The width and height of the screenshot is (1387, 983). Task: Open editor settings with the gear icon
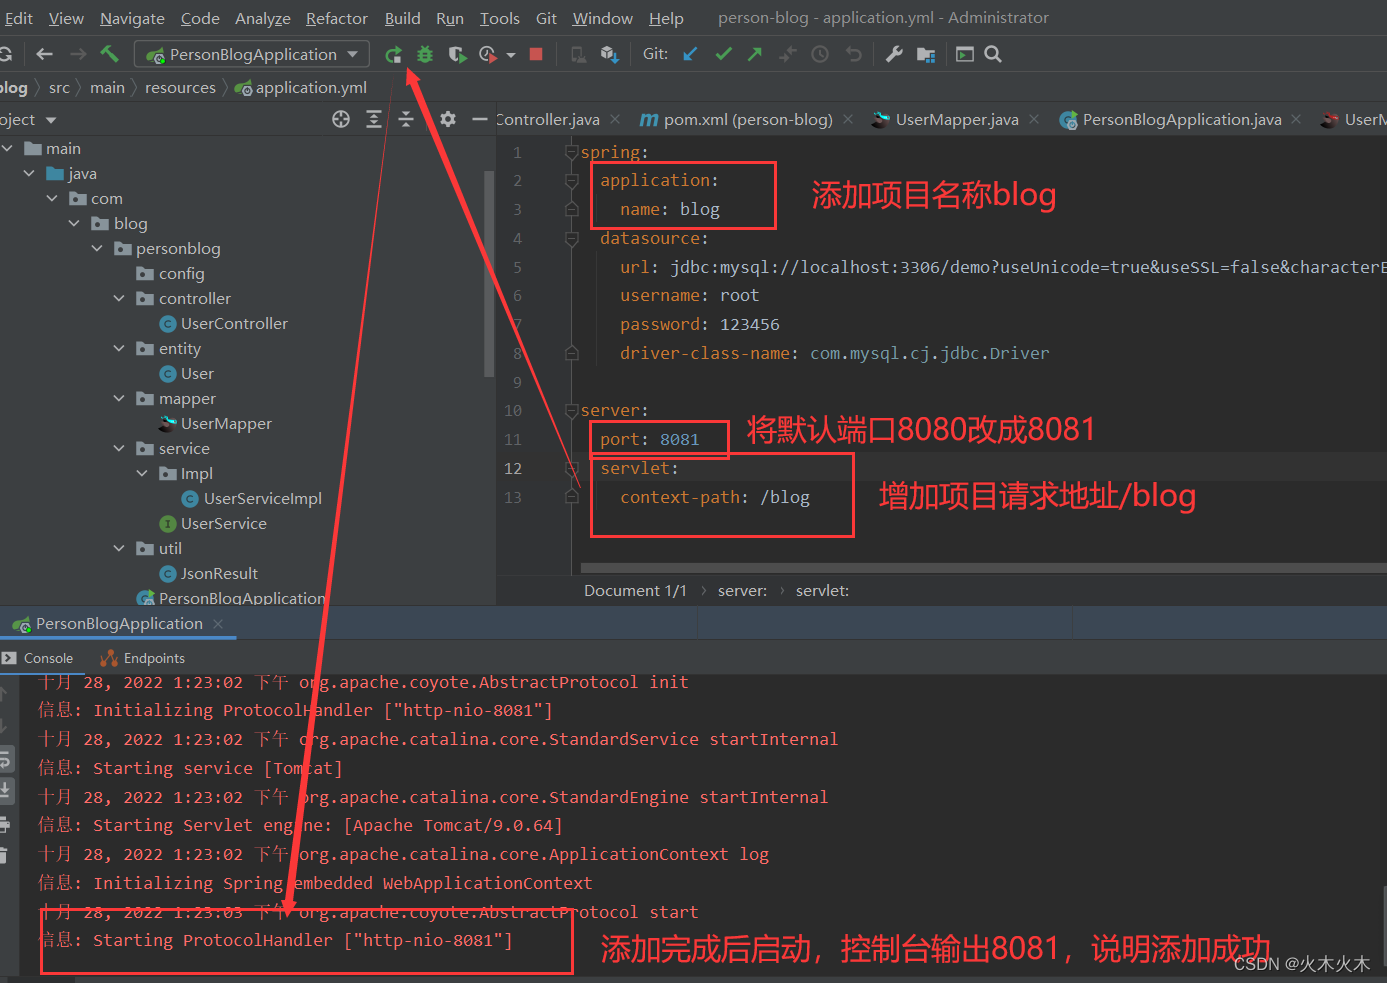click(447, 119)
